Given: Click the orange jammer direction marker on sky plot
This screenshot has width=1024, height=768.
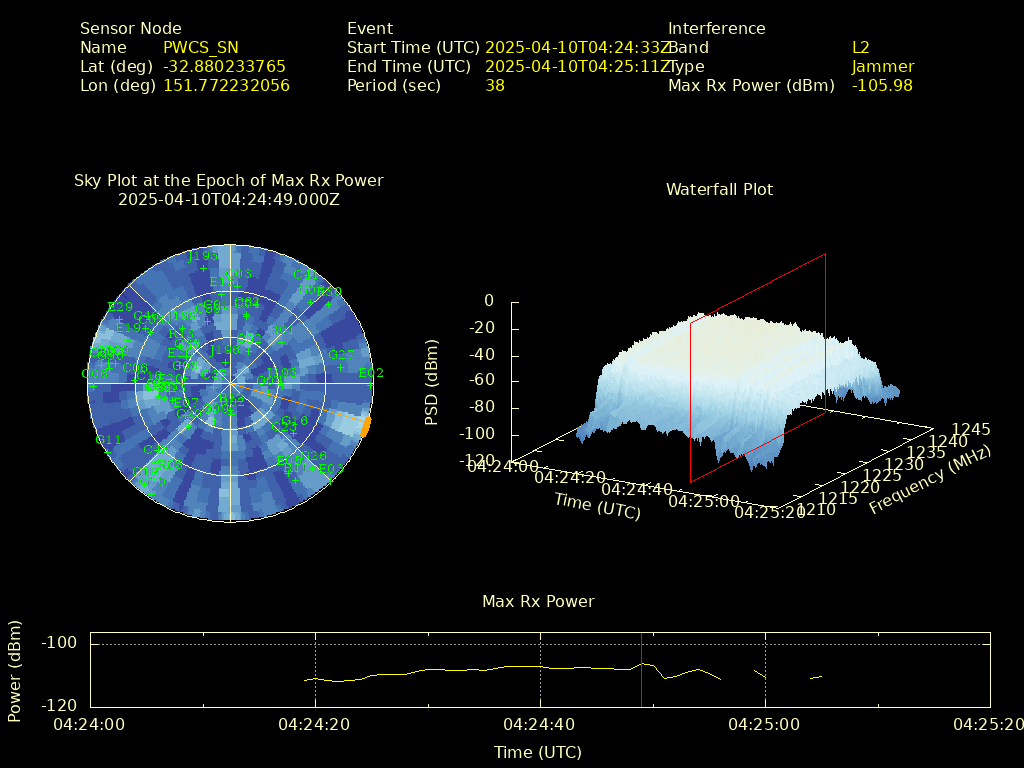Looking at the screenshot, I should [366, 426].
